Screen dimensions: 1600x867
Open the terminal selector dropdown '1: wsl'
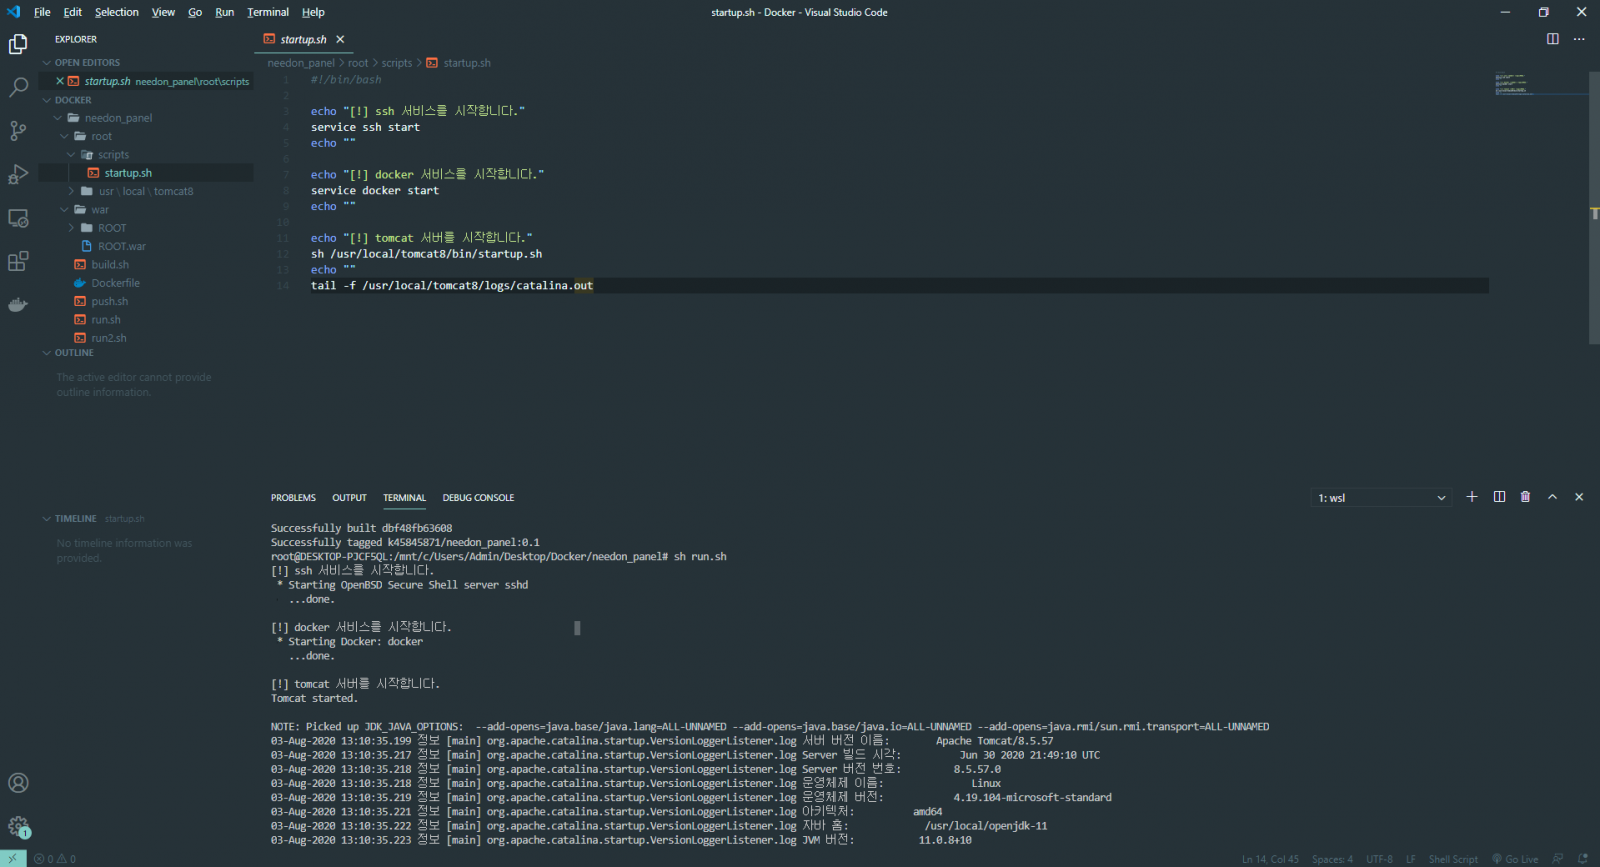(x=1381, y=498)
